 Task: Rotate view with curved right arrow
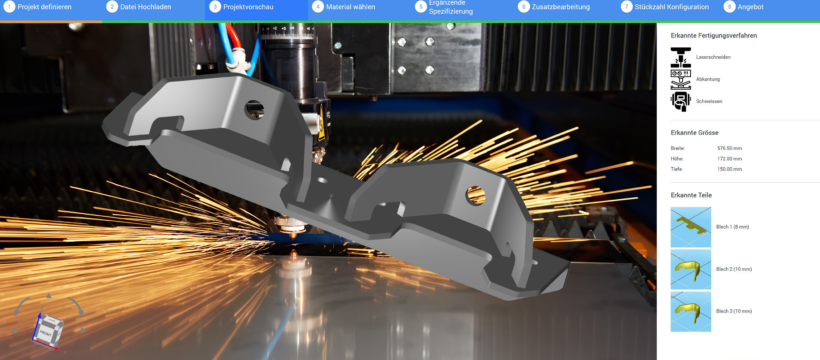(x=75, y=306)
